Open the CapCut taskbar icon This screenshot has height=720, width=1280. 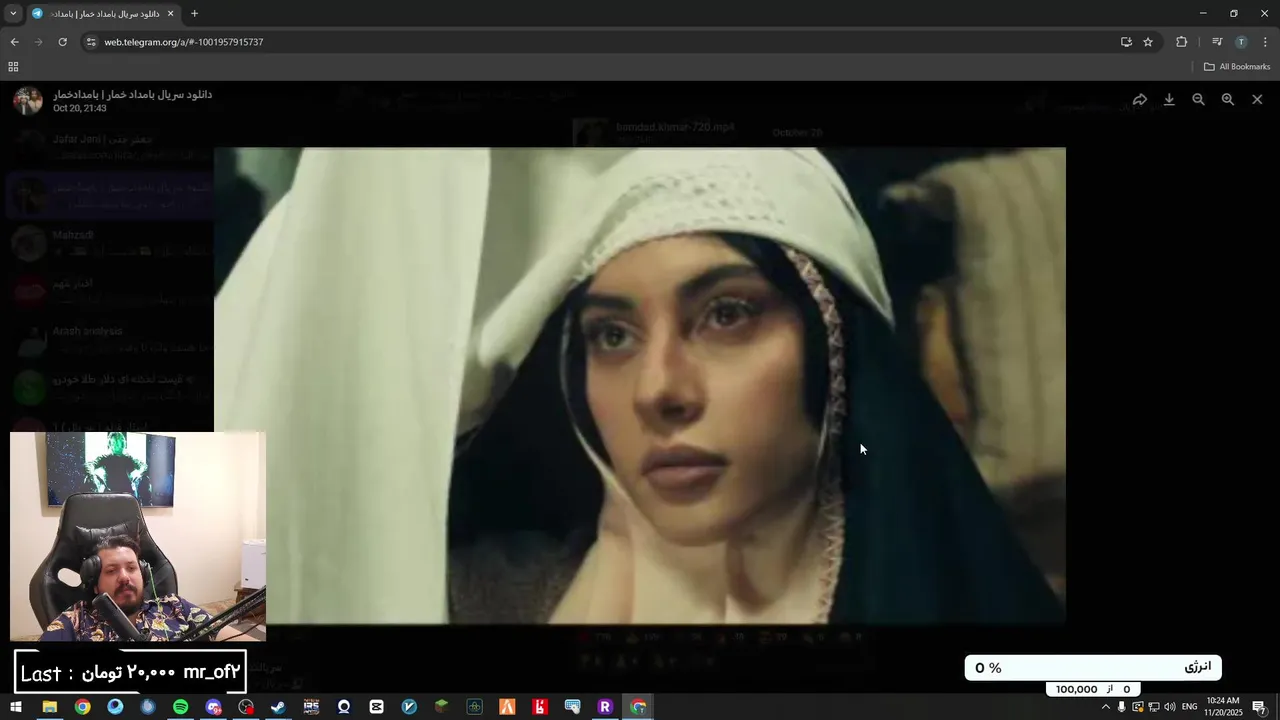pos(376,707)
